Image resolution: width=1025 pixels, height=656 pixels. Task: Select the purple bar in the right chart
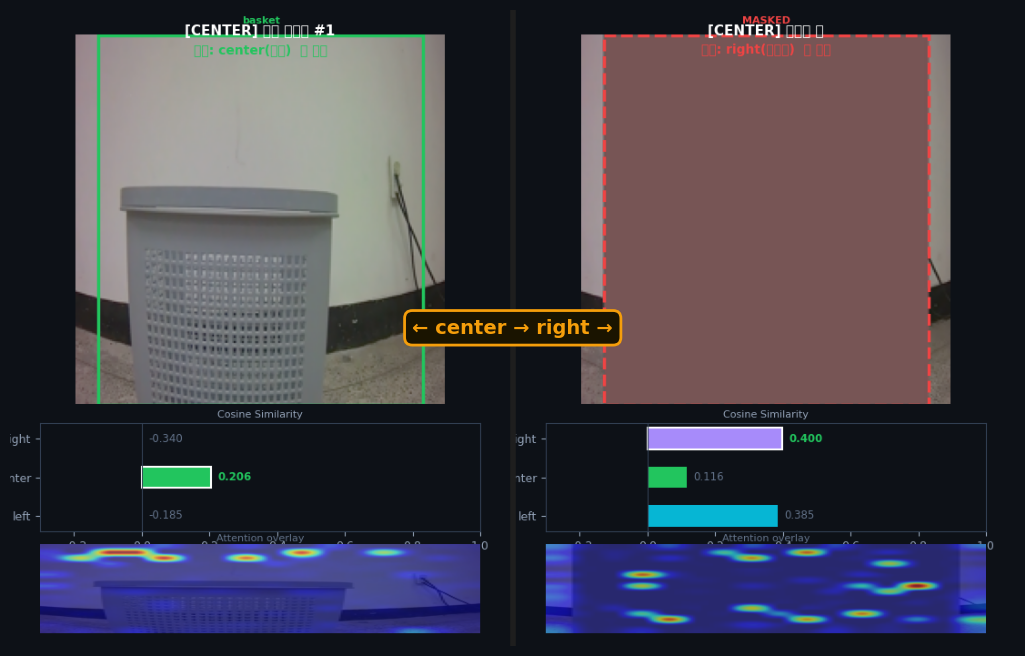click(x=715, y=438)
